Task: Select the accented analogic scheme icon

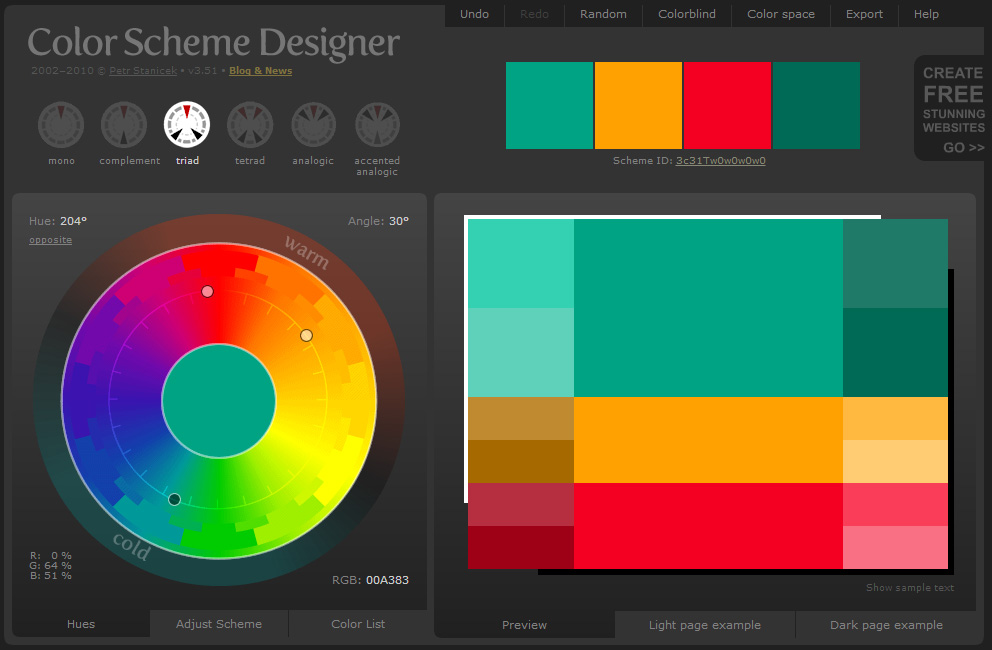Action: (x=377, y=125)
